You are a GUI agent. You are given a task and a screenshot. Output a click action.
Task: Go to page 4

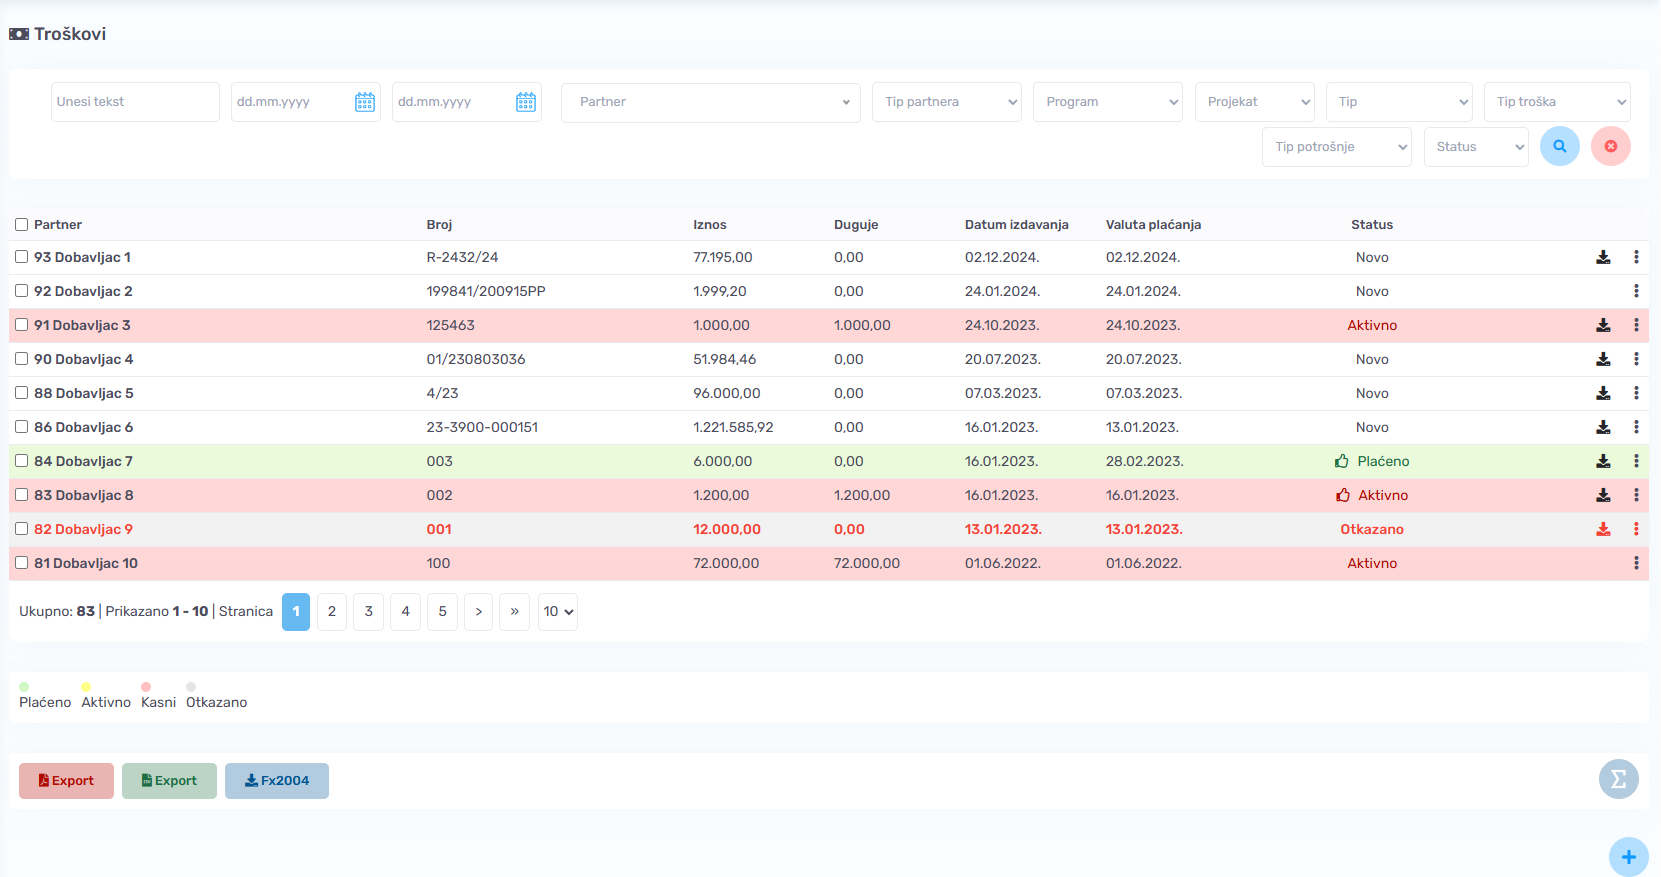(405, 611)
